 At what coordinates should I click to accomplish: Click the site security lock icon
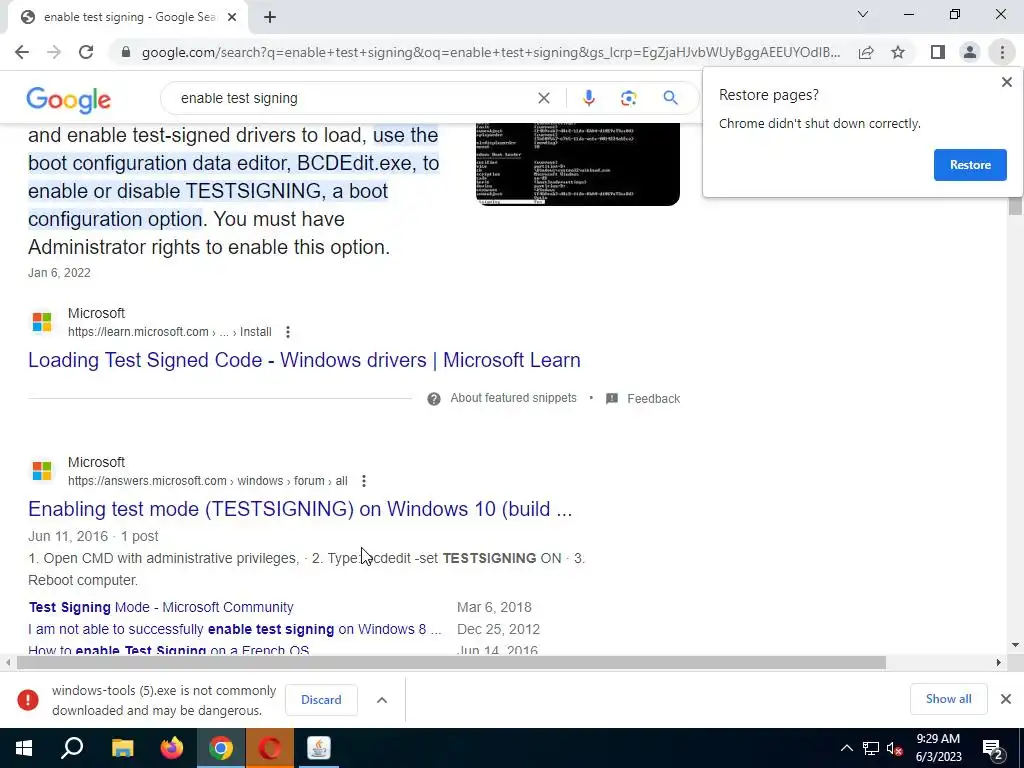126,52
